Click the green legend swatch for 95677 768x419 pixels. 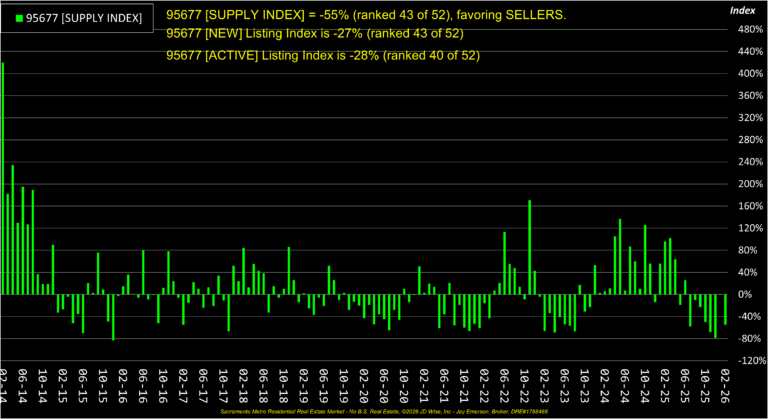tap(20, 19)
